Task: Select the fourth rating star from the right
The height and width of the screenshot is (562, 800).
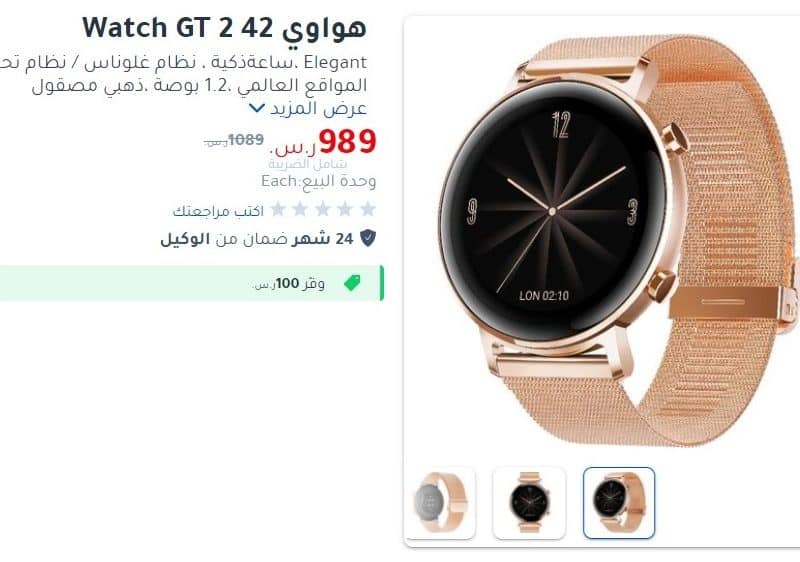Action: pos(300,209)
